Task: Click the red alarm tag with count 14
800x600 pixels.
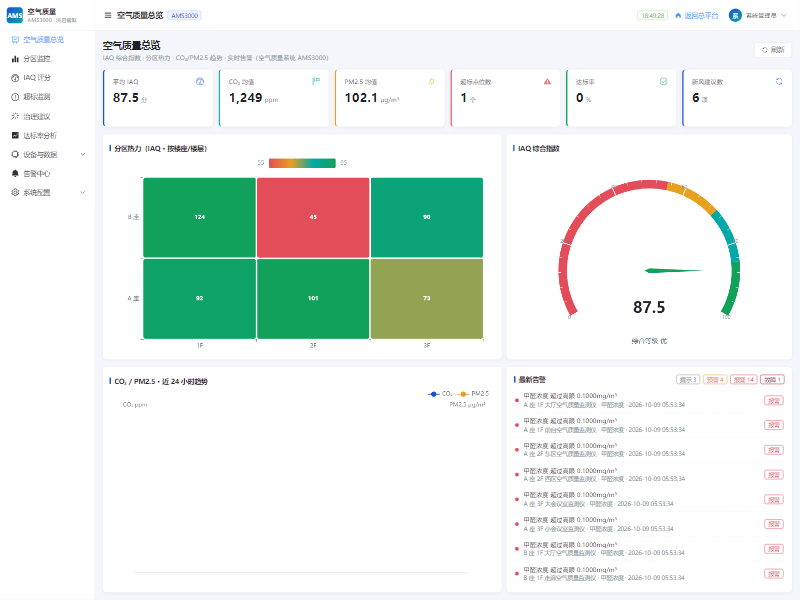Action: click(x=744, y=380)
